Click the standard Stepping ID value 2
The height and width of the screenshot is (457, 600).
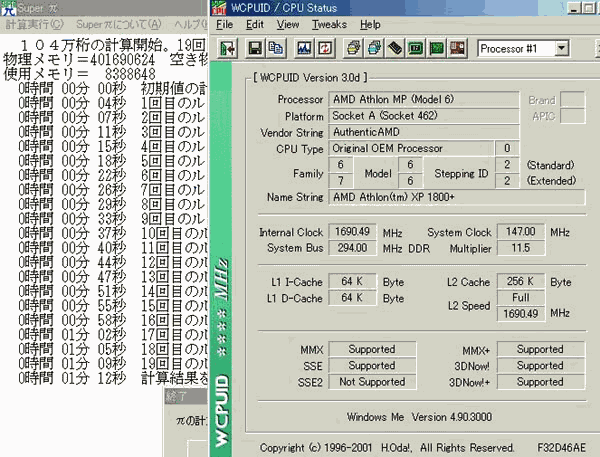(x=507, y=165)
